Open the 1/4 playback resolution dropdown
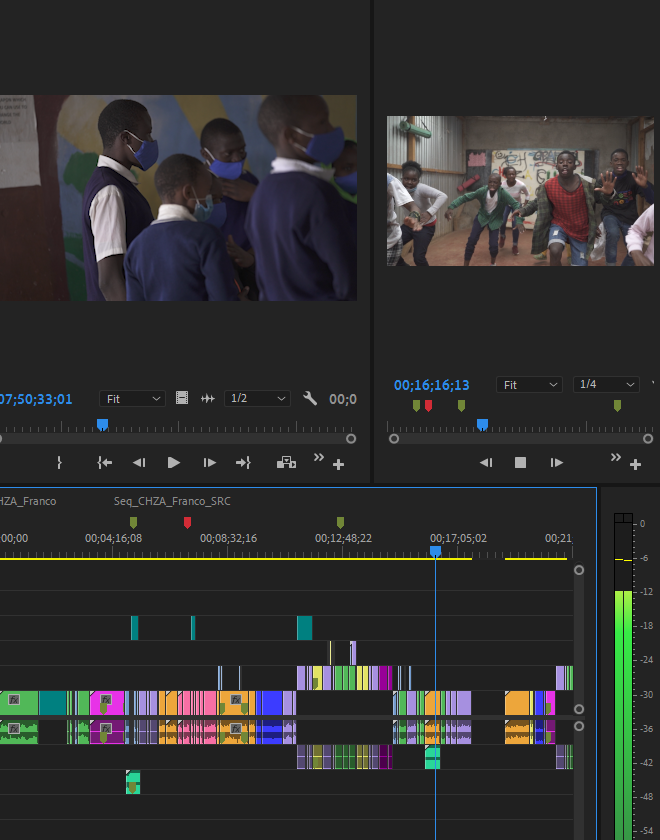The height and width of the screenshot is (840, 660). [606, 385]
